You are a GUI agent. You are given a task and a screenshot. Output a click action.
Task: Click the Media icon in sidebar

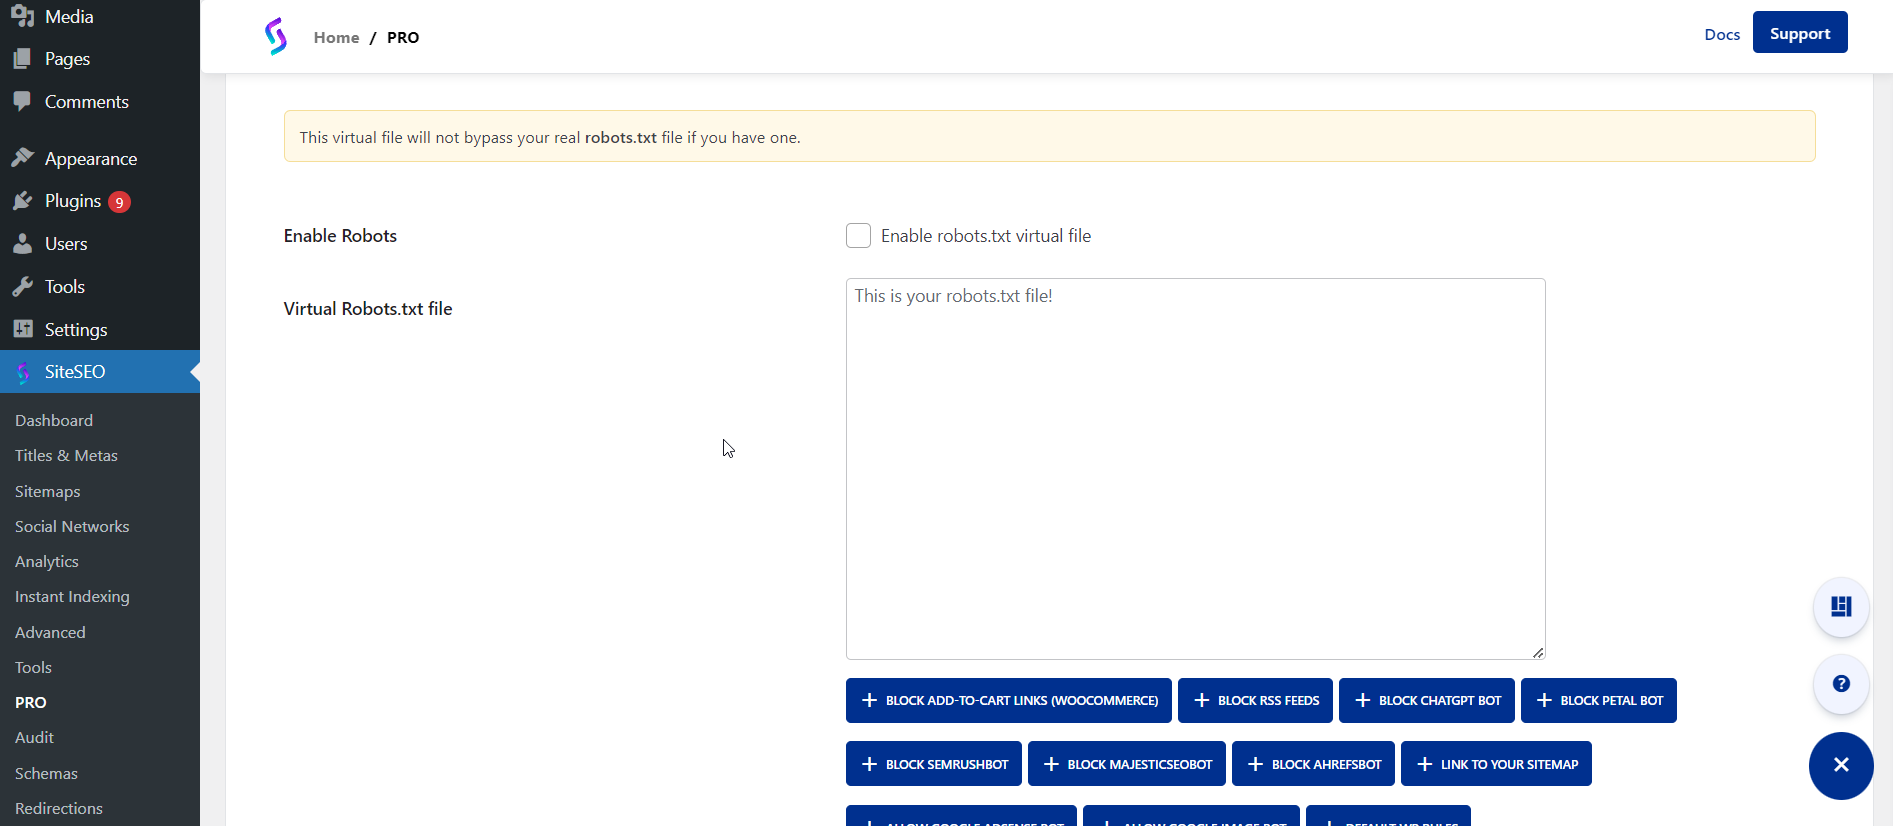coord(23,16)
